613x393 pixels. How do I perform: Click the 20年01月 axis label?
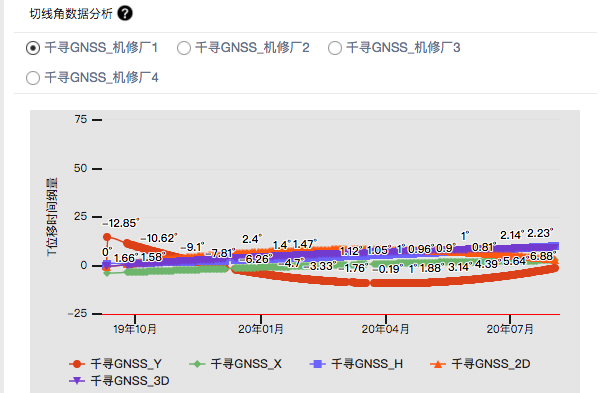pyautogui.click(x=261, y=329)
